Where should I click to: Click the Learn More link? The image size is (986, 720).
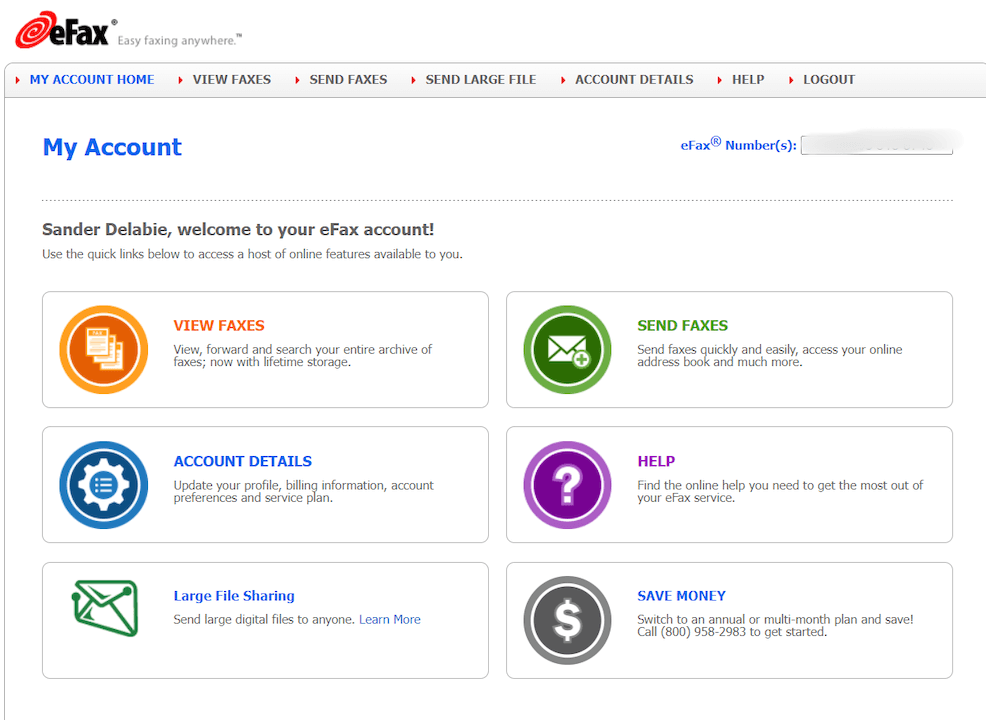(389, 619)
